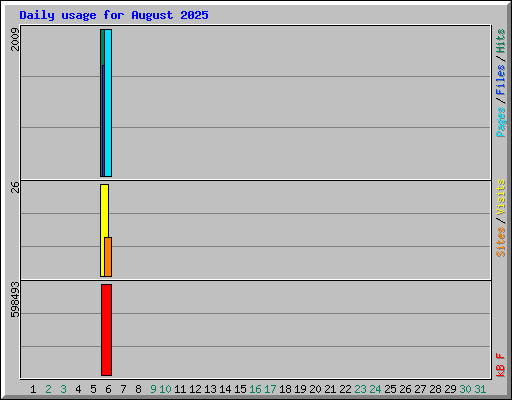Click the yellow Visits bar for day 6
The width and height of the screenshot is (512, 400).
pyautogui.click(x=103, y=230)
